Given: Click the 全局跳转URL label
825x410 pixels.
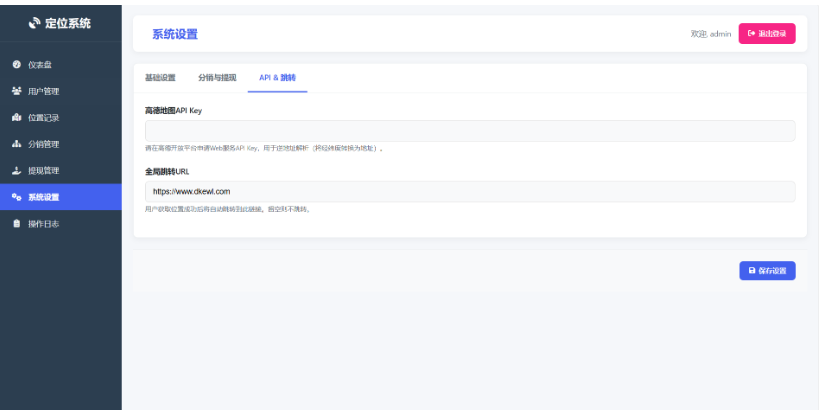Looking at the screenshot, I should (x=167, y=172).
